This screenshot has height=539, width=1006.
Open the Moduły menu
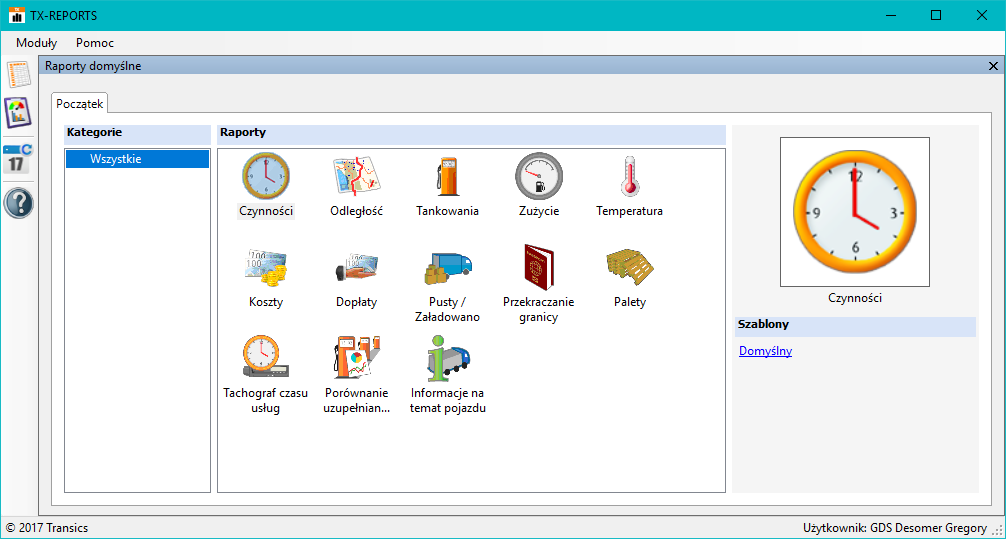36,43
